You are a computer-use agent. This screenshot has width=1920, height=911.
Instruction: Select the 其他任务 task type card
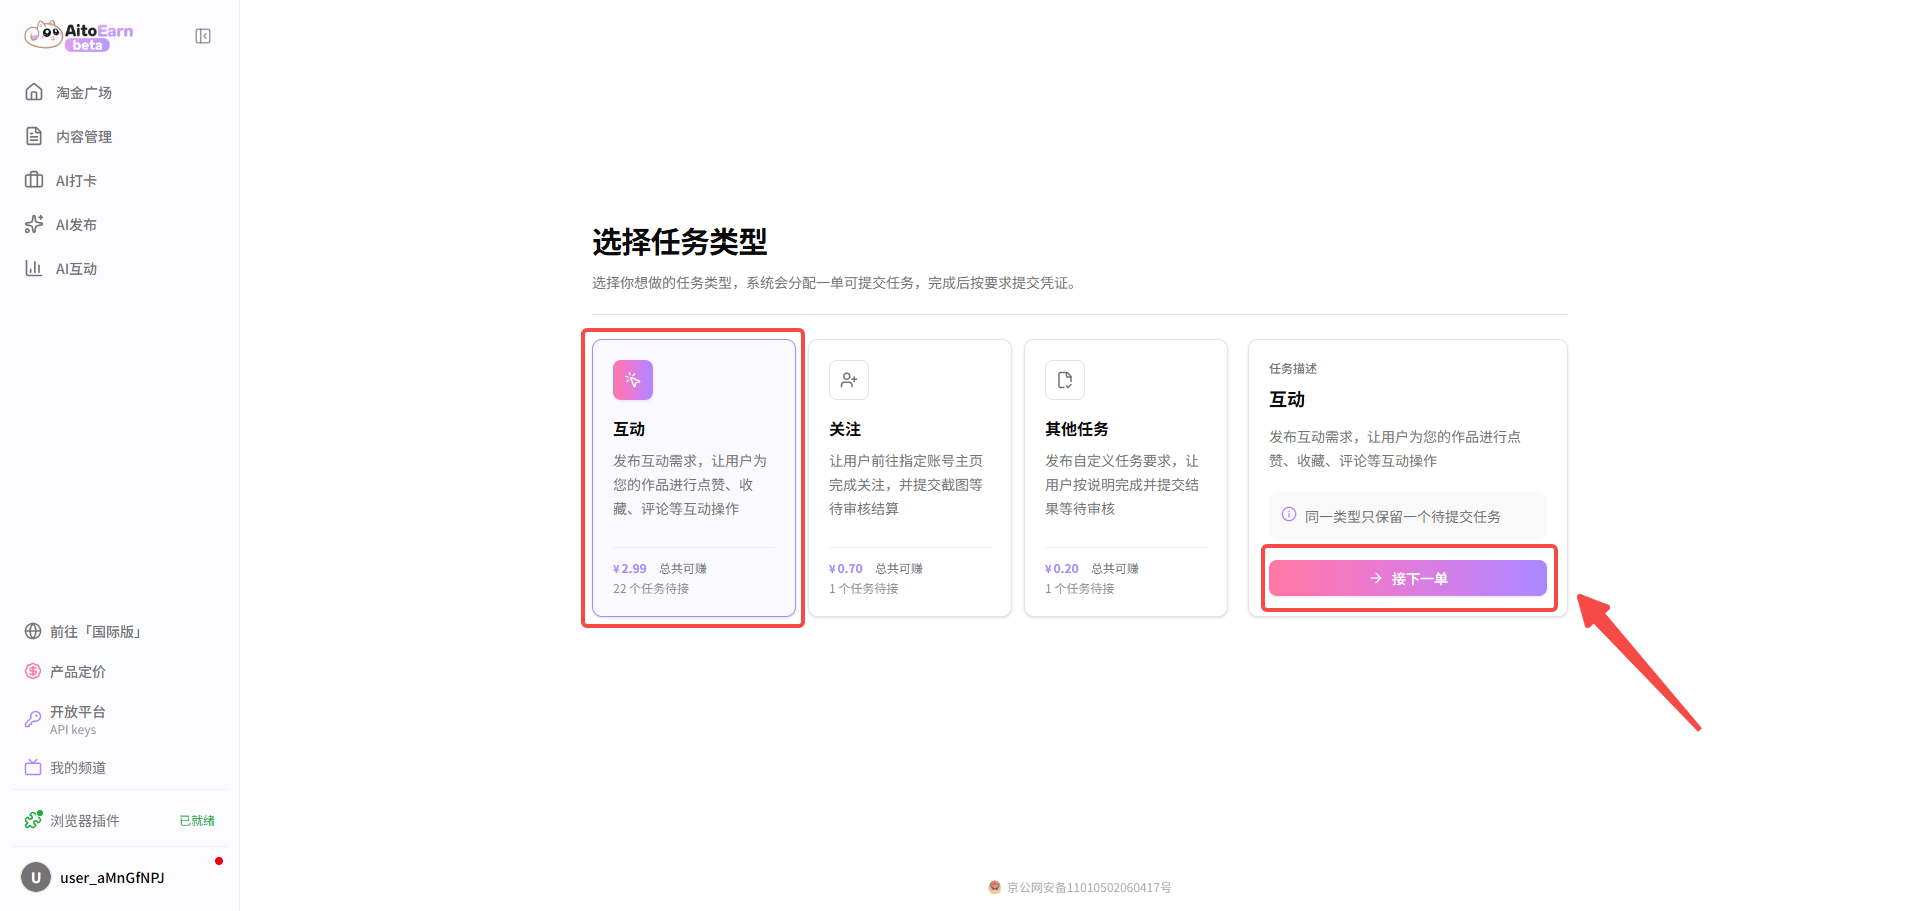pos(1126,478)
